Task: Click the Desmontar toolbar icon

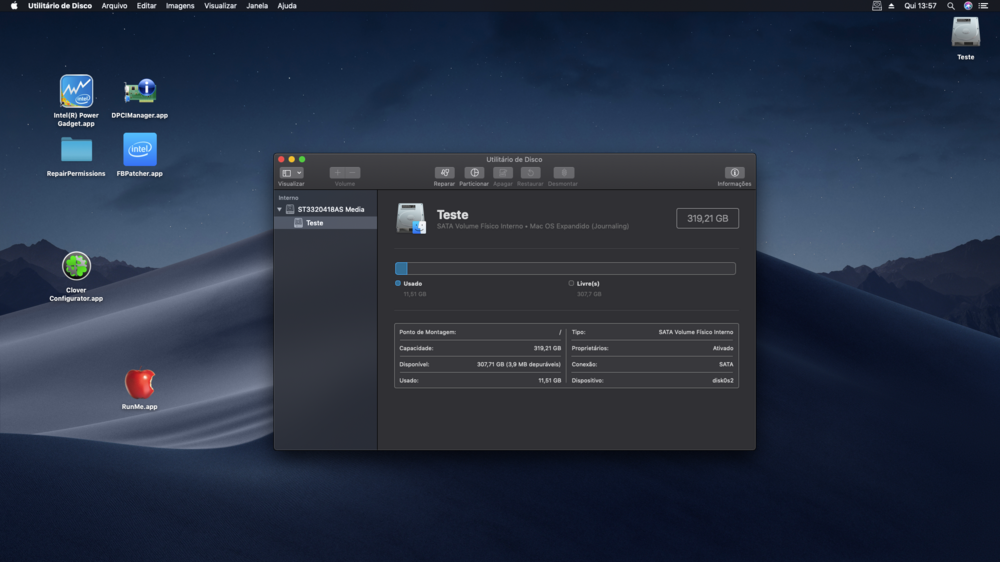Action: pos(563,173)
